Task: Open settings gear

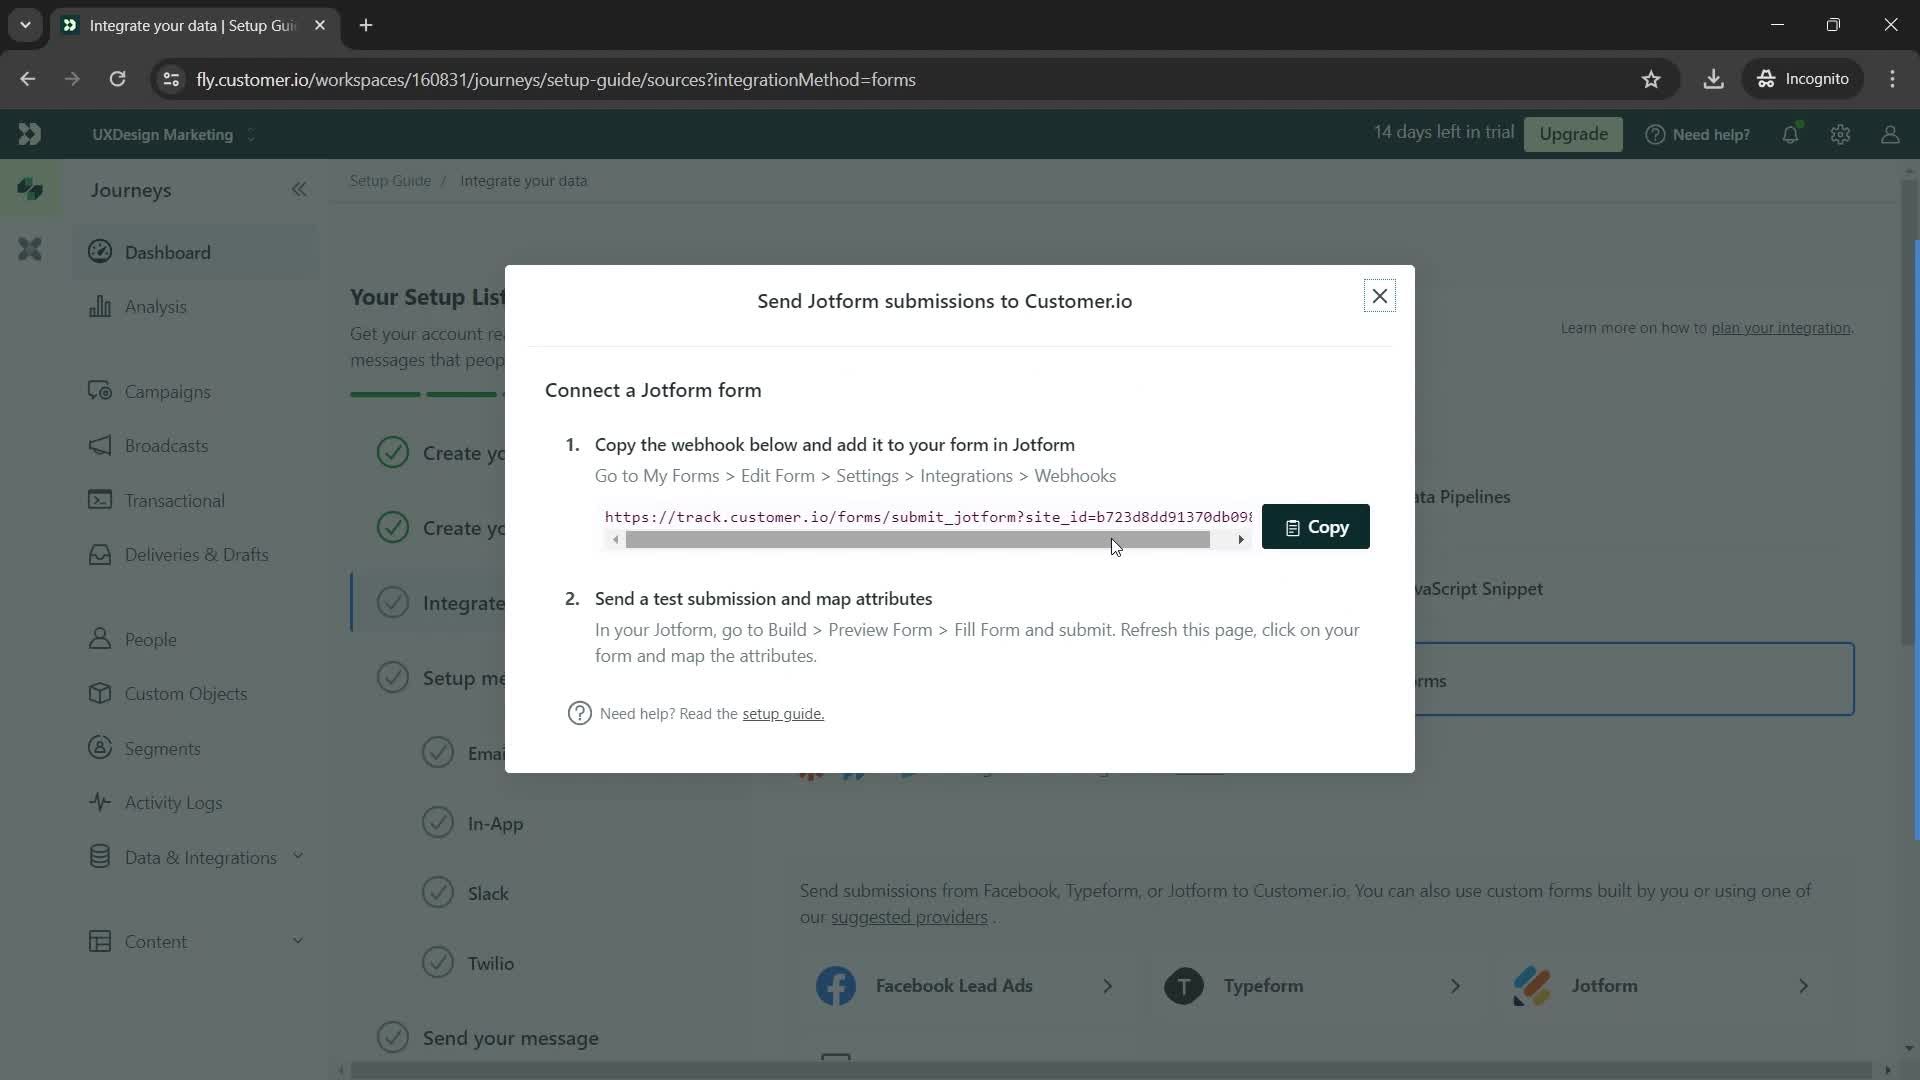Action: point(1840,134)
